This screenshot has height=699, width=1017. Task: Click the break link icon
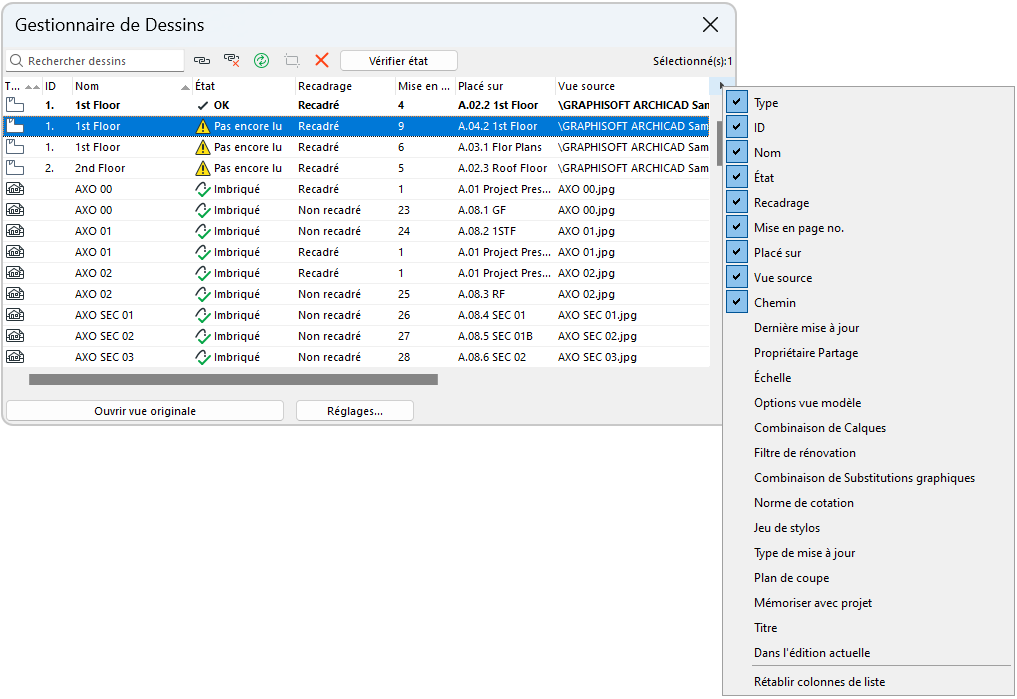232,61
